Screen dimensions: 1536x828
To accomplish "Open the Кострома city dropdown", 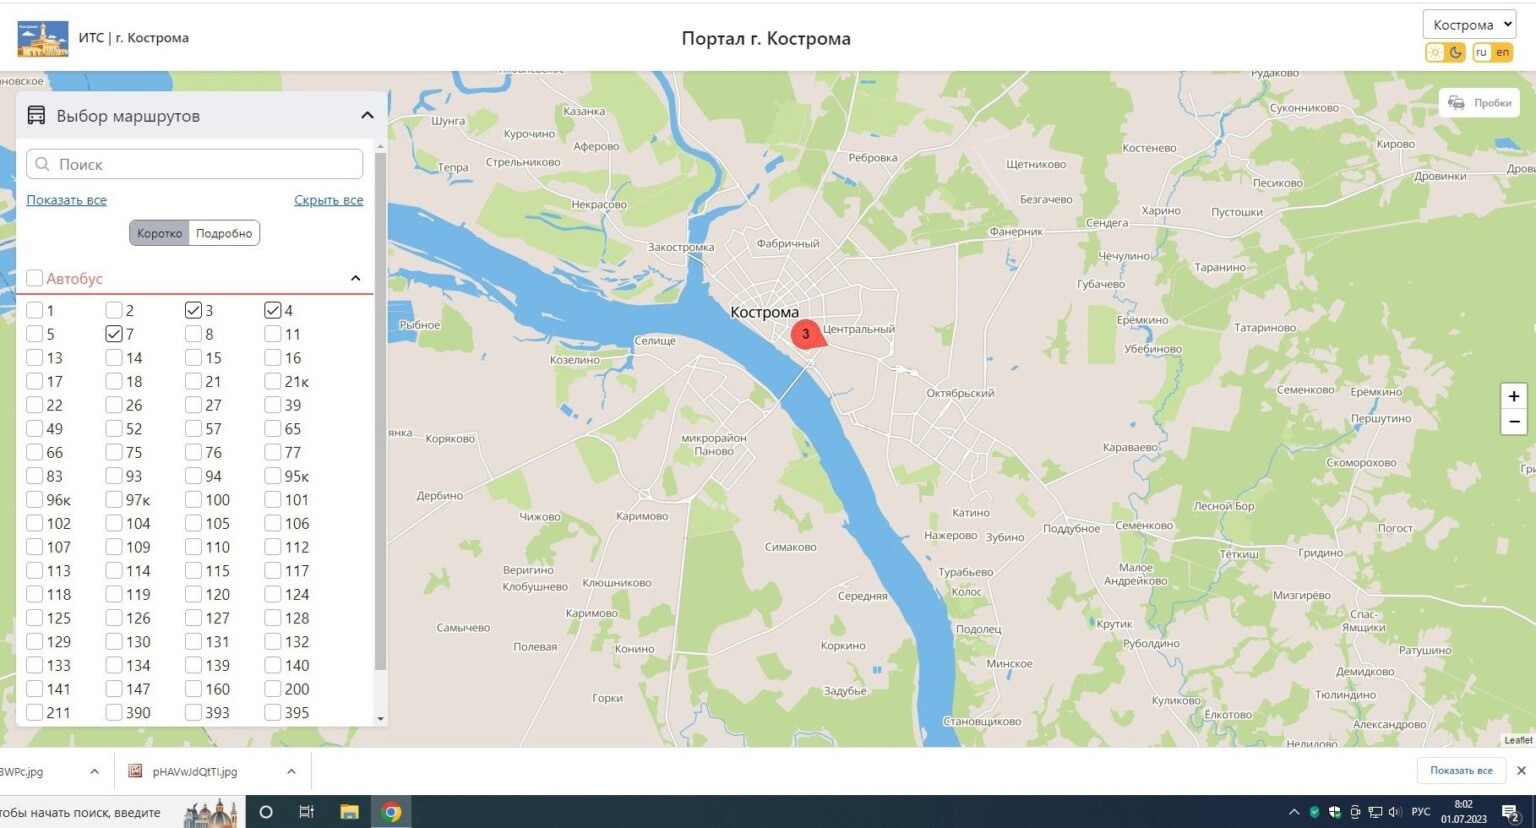I will click(1469, 25).
